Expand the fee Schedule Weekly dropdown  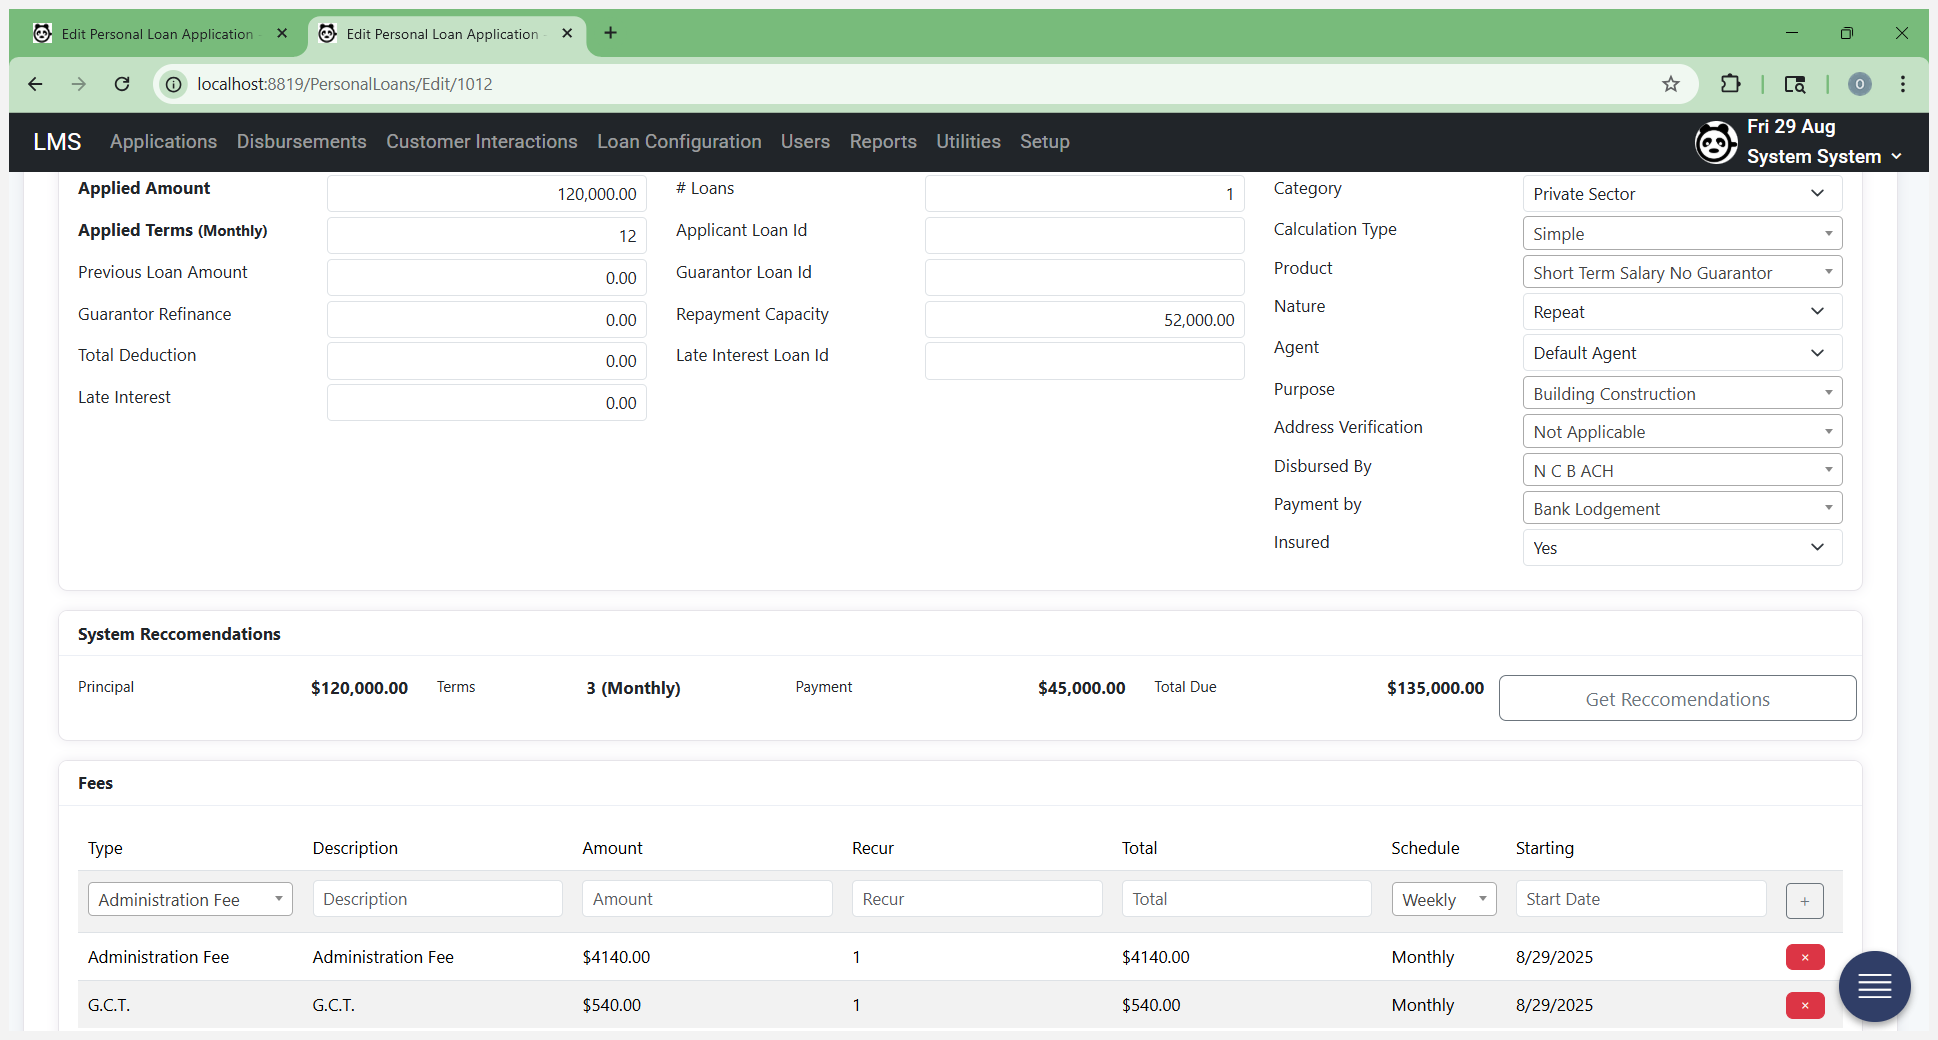click(1443, 899)
